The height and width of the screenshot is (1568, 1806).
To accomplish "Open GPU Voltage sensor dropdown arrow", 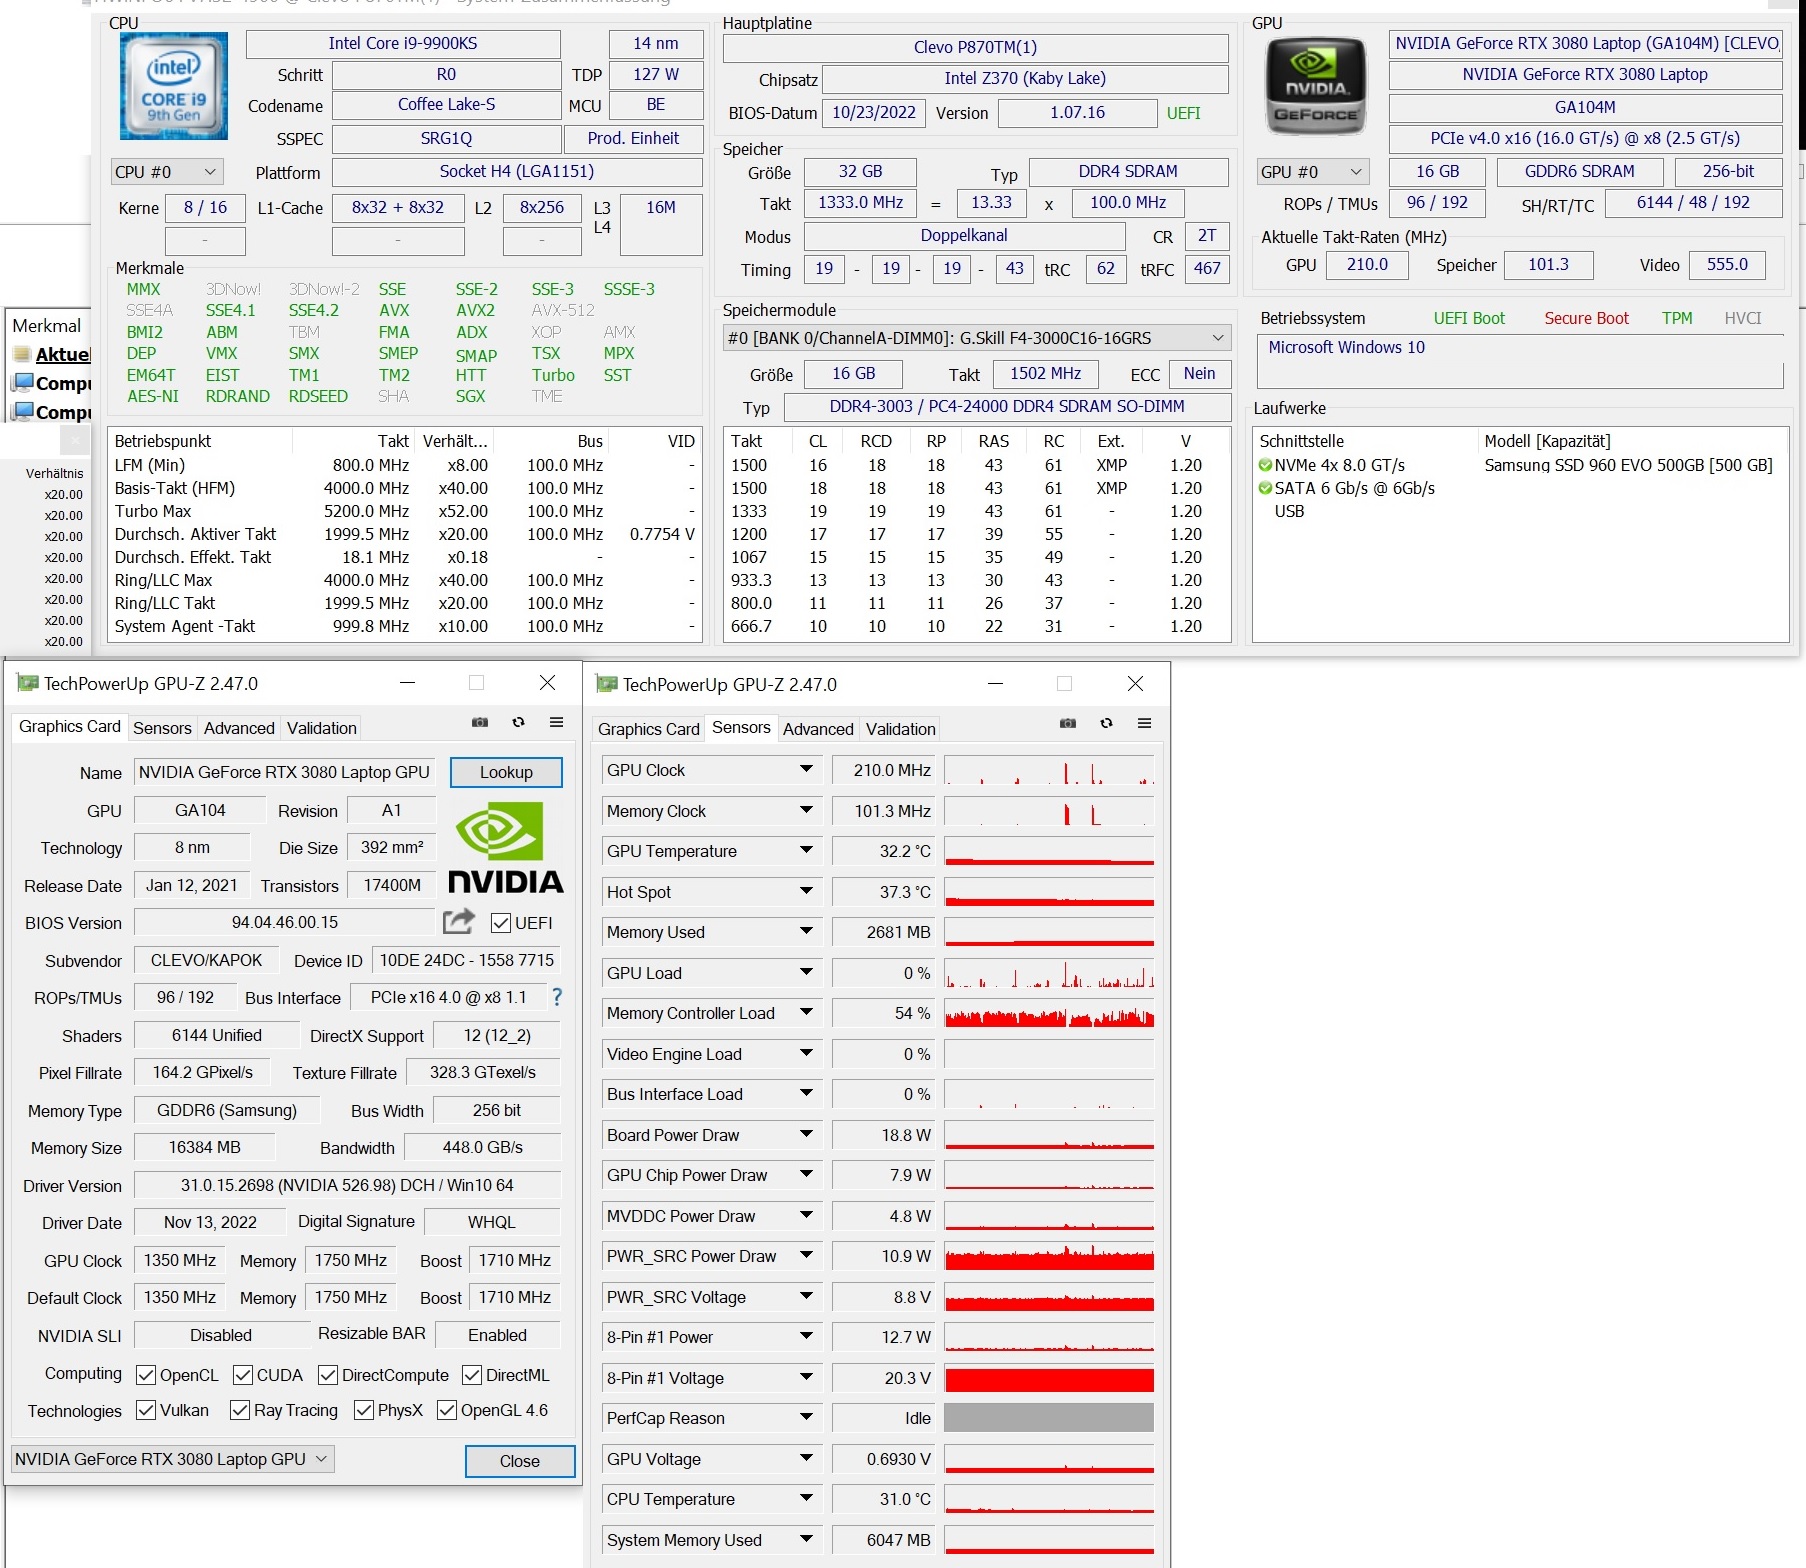I will [806, 1458].
